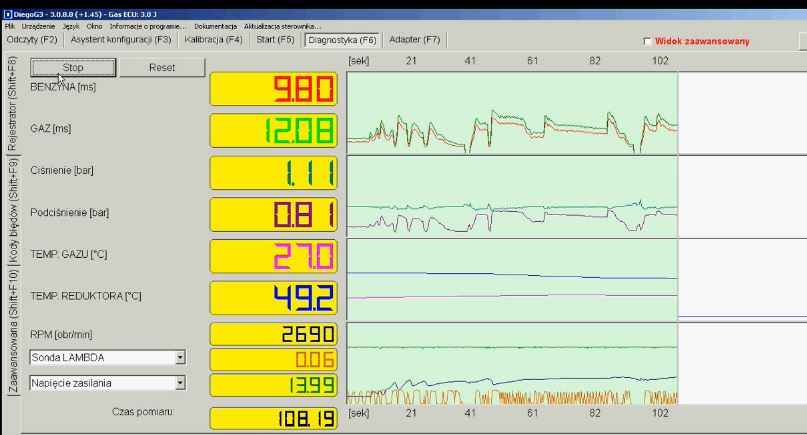Click the Ciśnienie 1.11 readout
This screenshot has width=807, height=435.
tap(274, 173)
